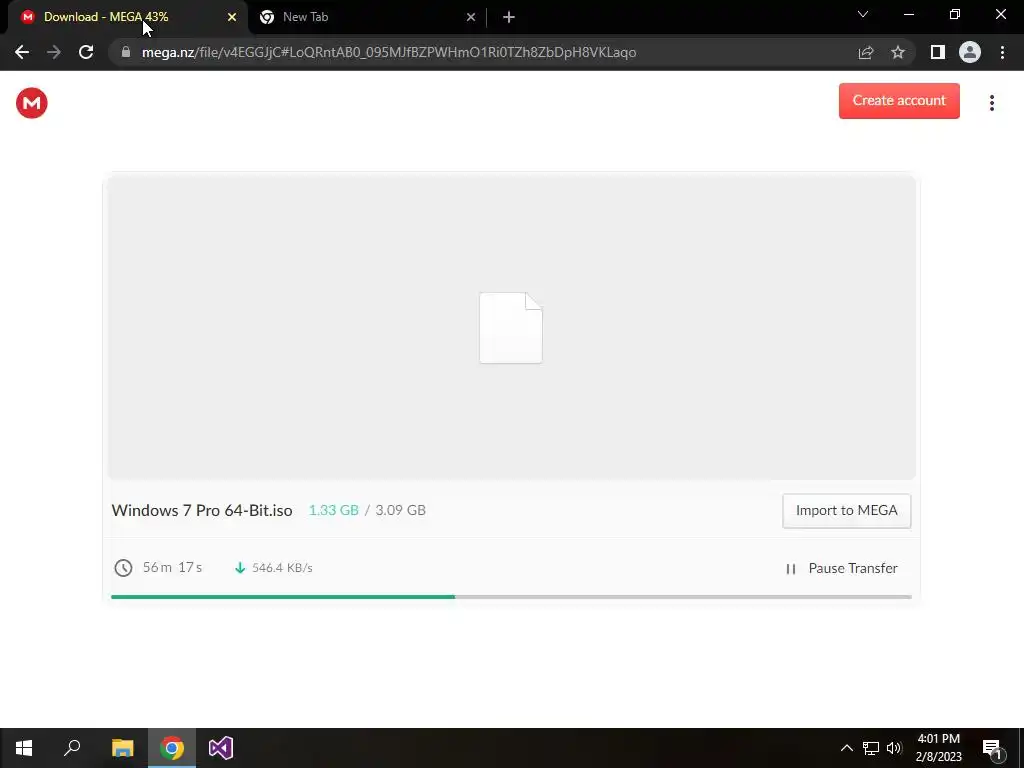Bookmark this page with star icon
This screenshot has height=768, width=1024.
898,52
